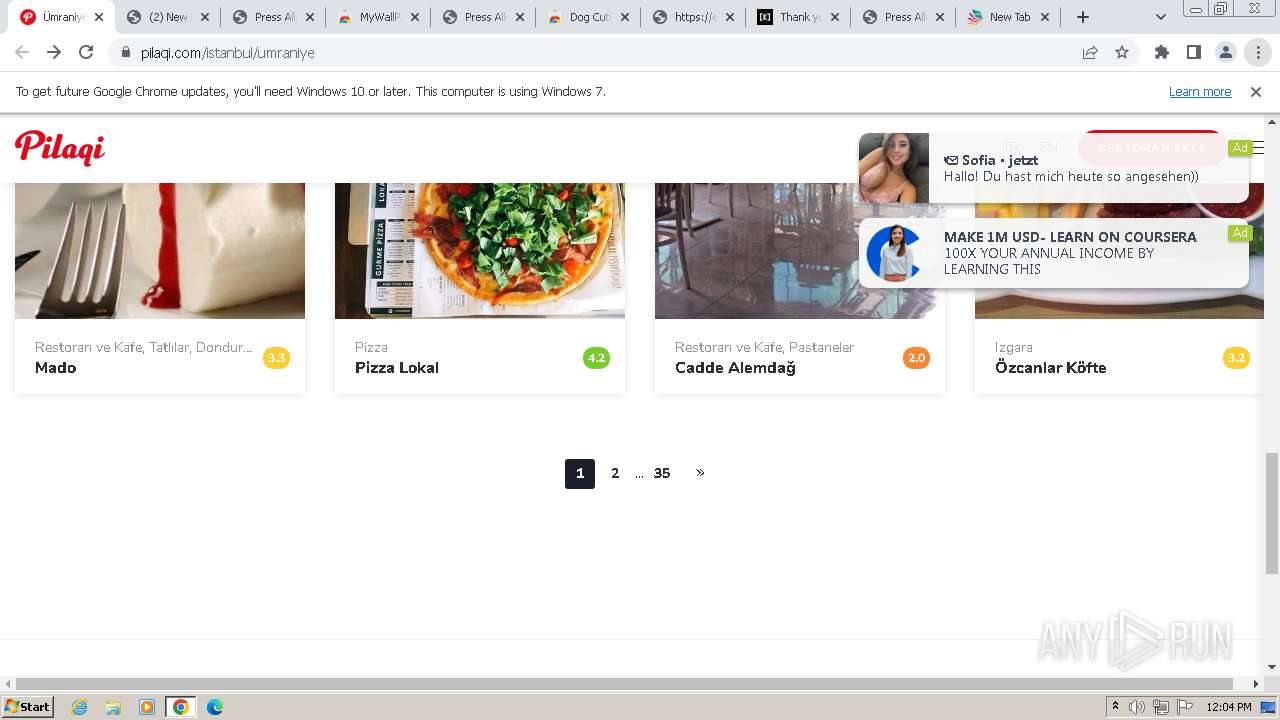
Task: Click the network tray icon
Action: coord(1161,707)
